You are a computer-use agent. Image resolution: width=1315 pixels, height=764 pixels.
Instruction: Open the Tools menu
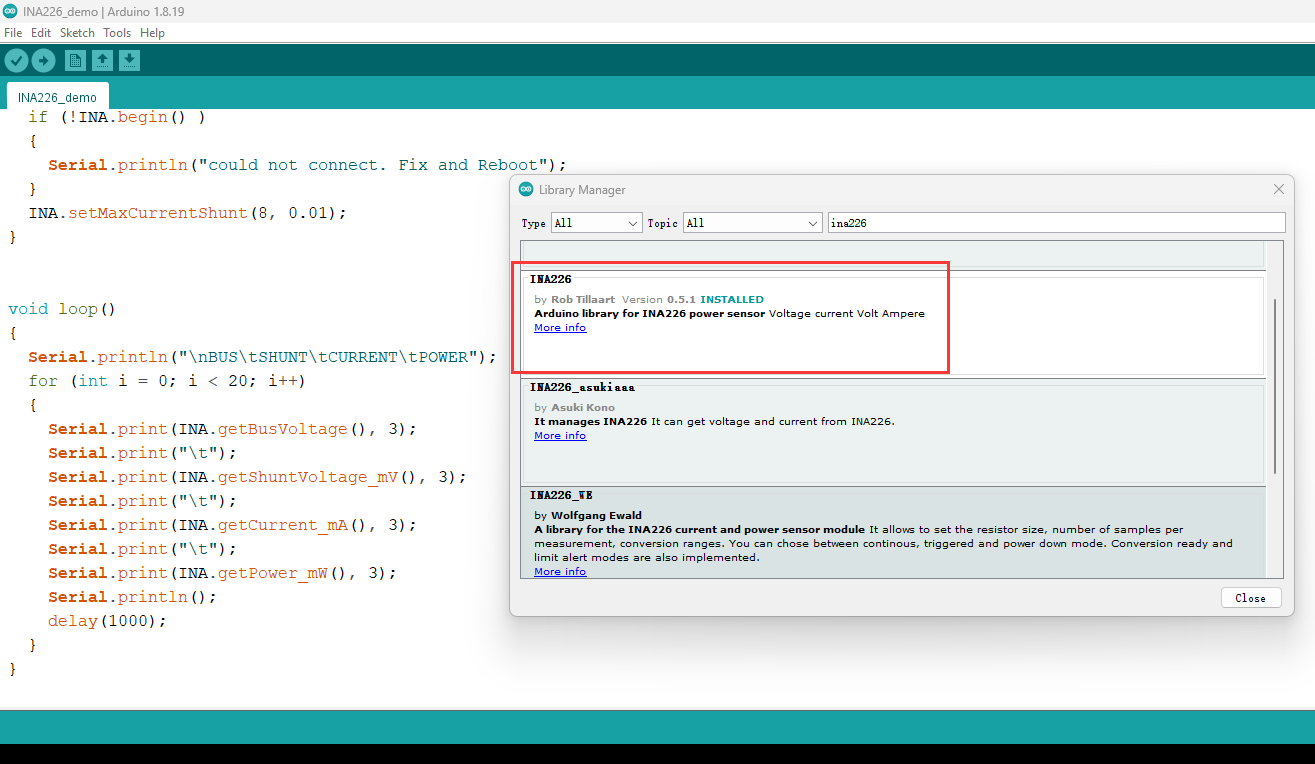click(117, 33)
